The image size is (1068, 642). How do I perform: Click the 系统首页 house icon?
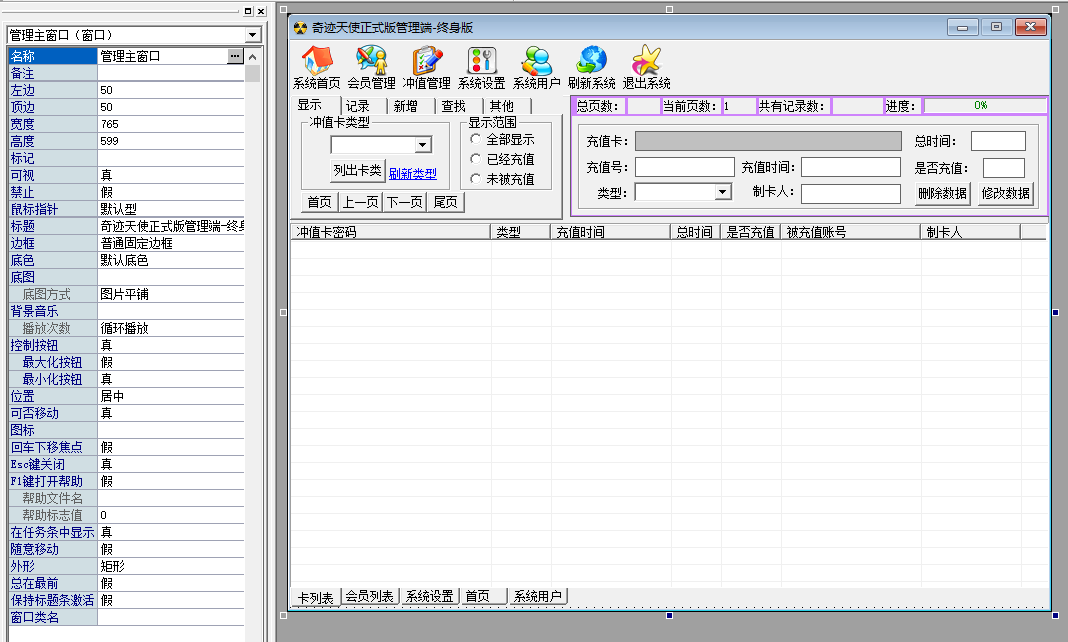317,60
